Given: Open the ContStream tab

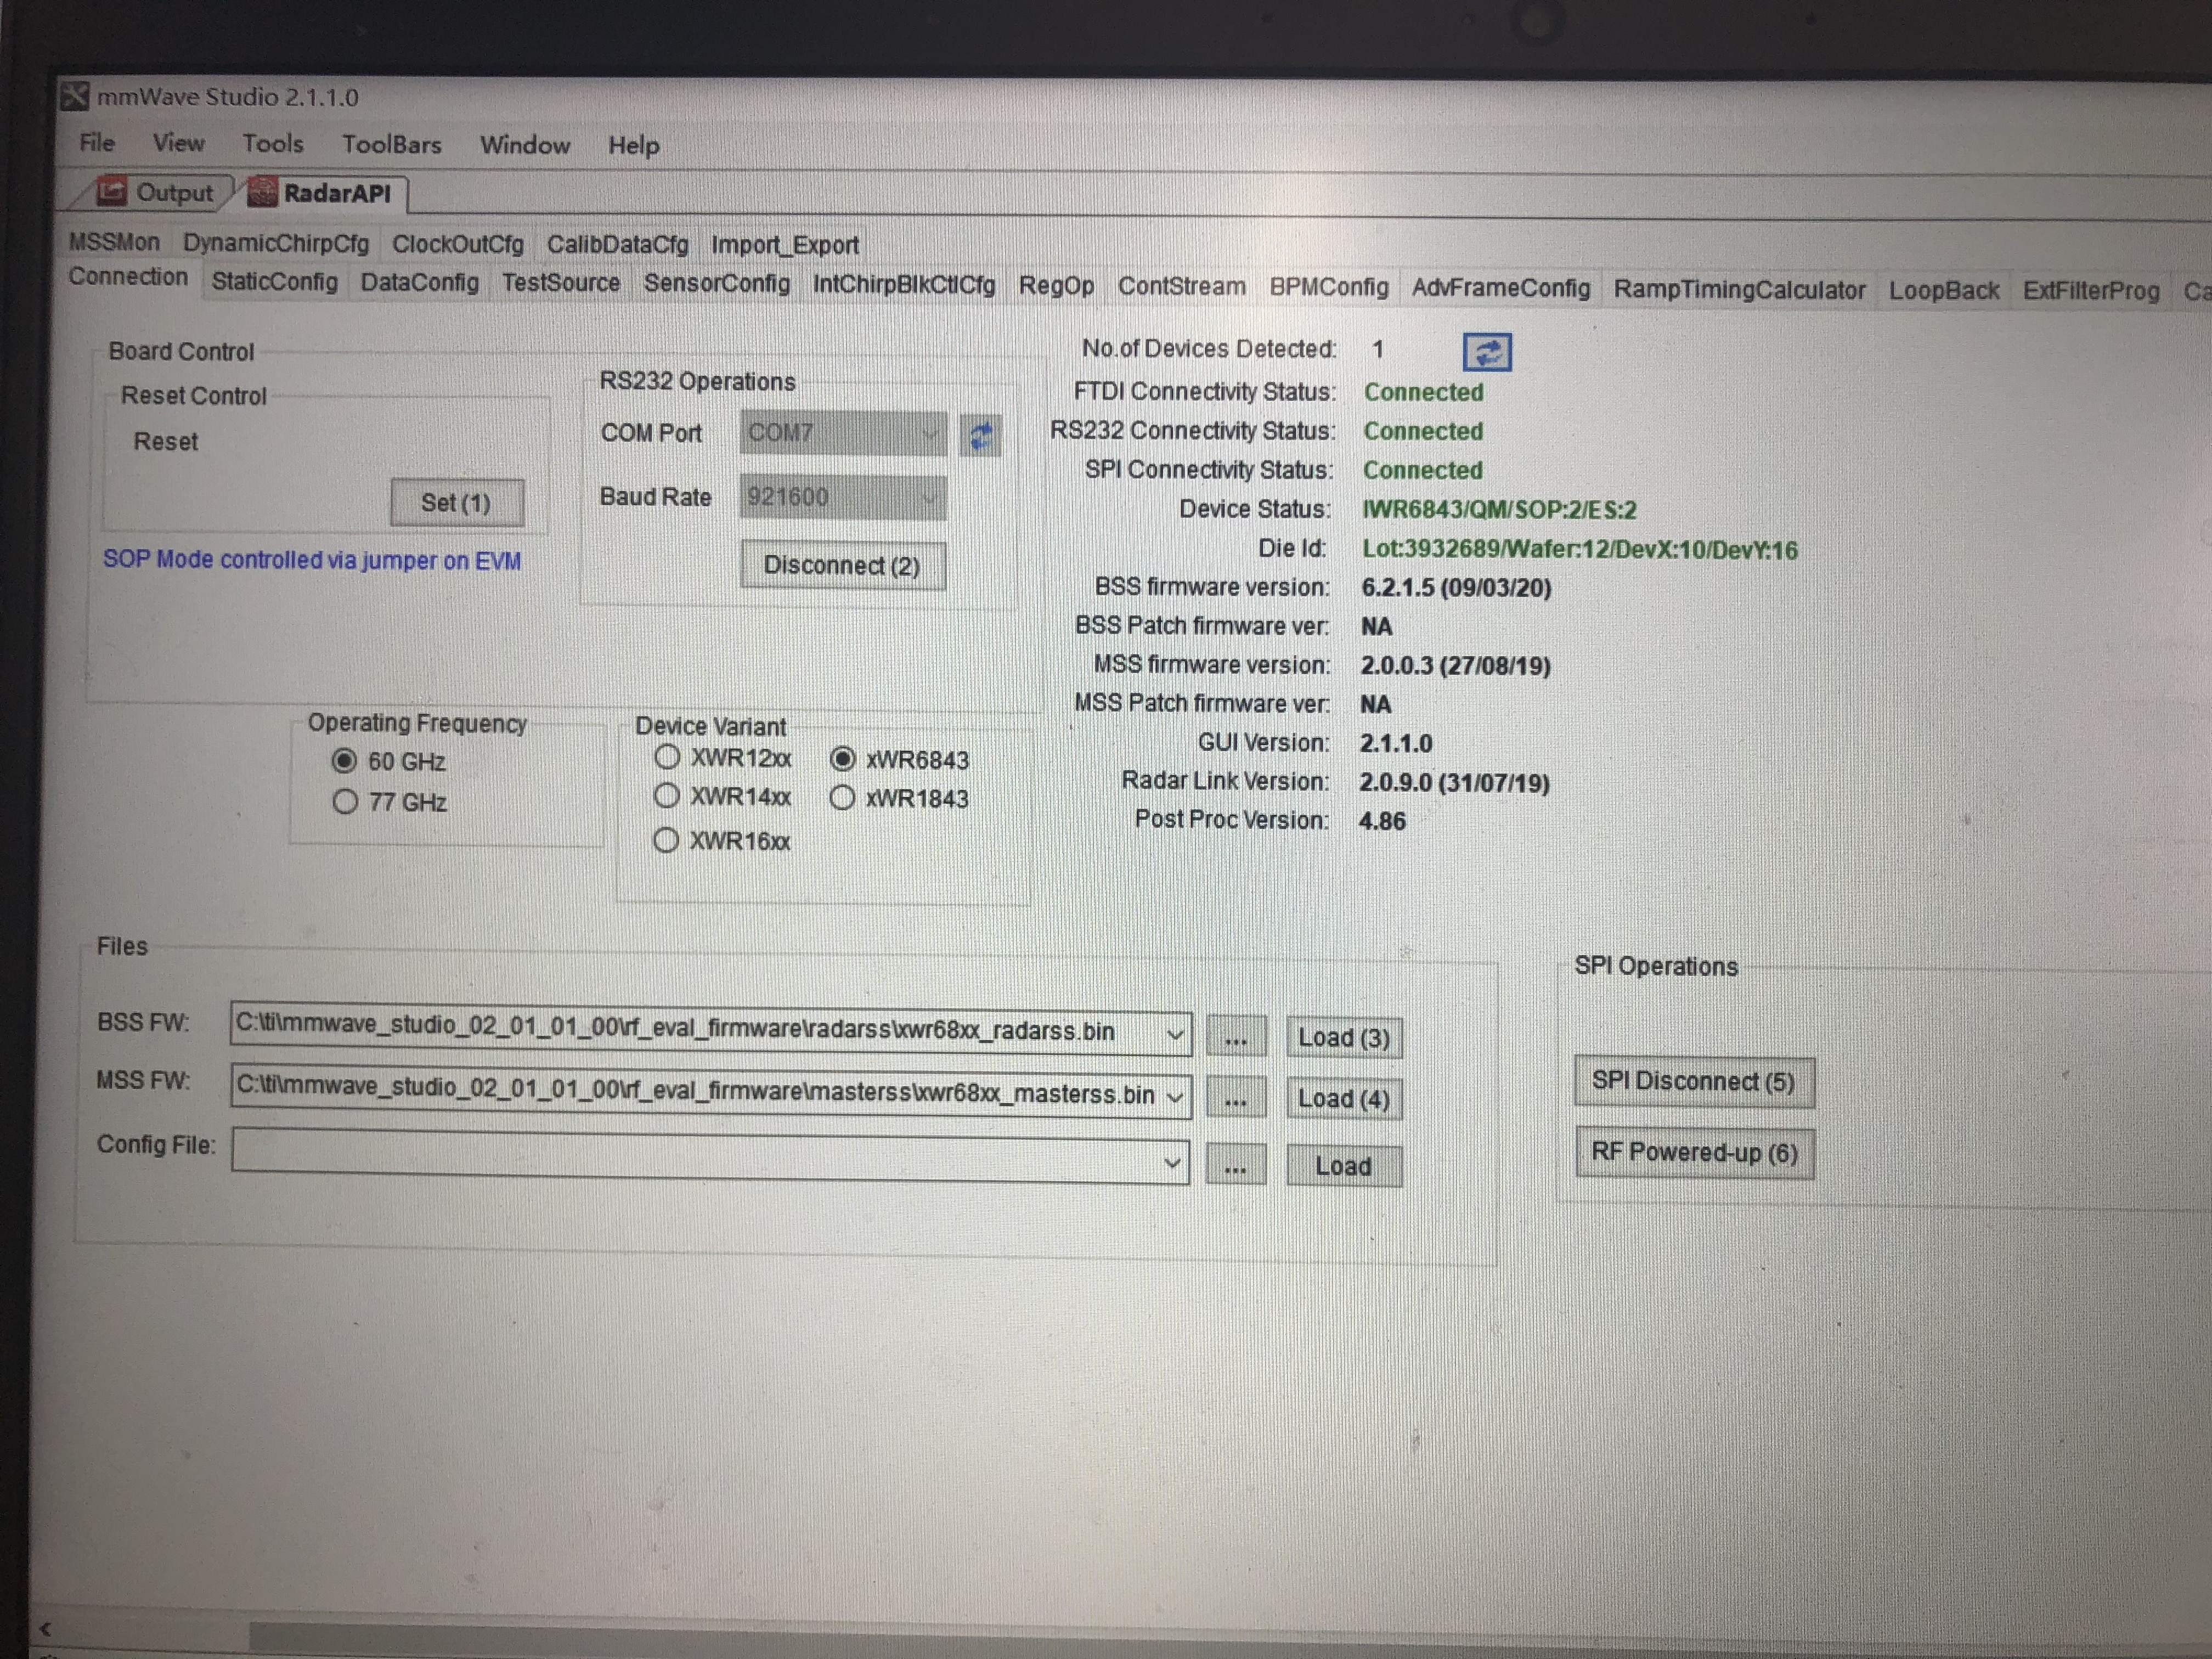Looking at the screenshot, I should click(1181, 287).
